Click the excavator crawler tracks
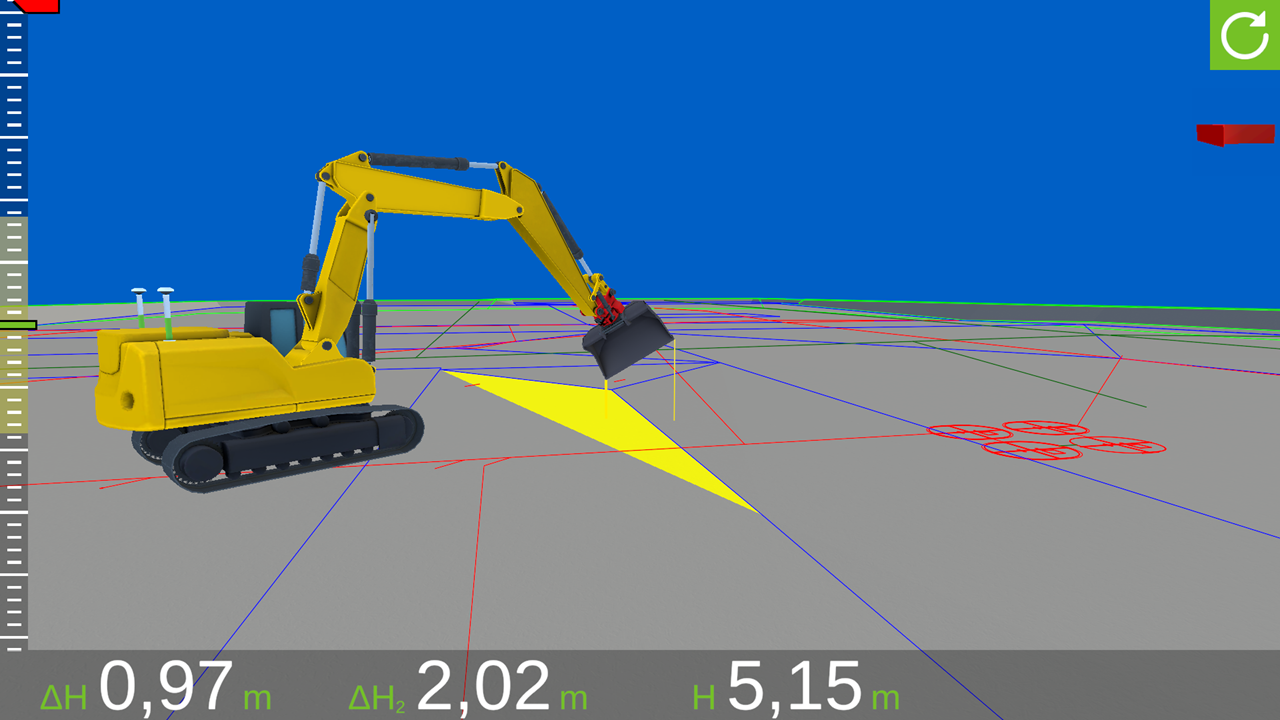 pyautogui.click(x=279, y=447)
